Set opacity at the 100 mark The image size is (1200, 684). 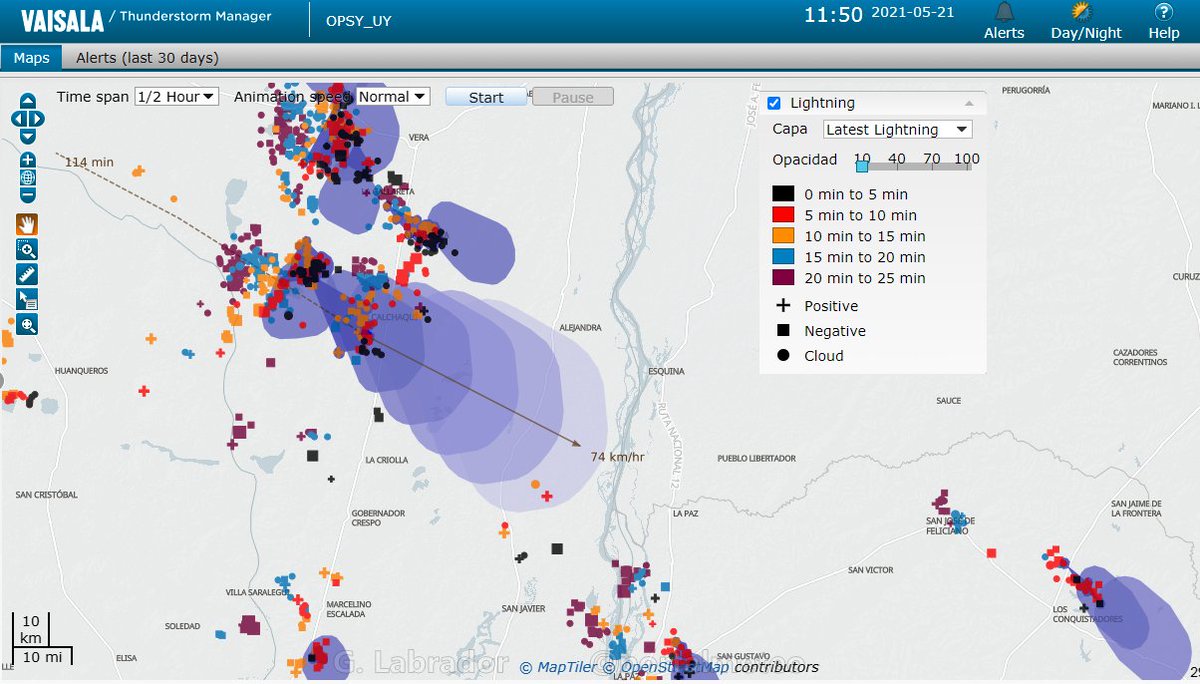(x=966, y=159)
